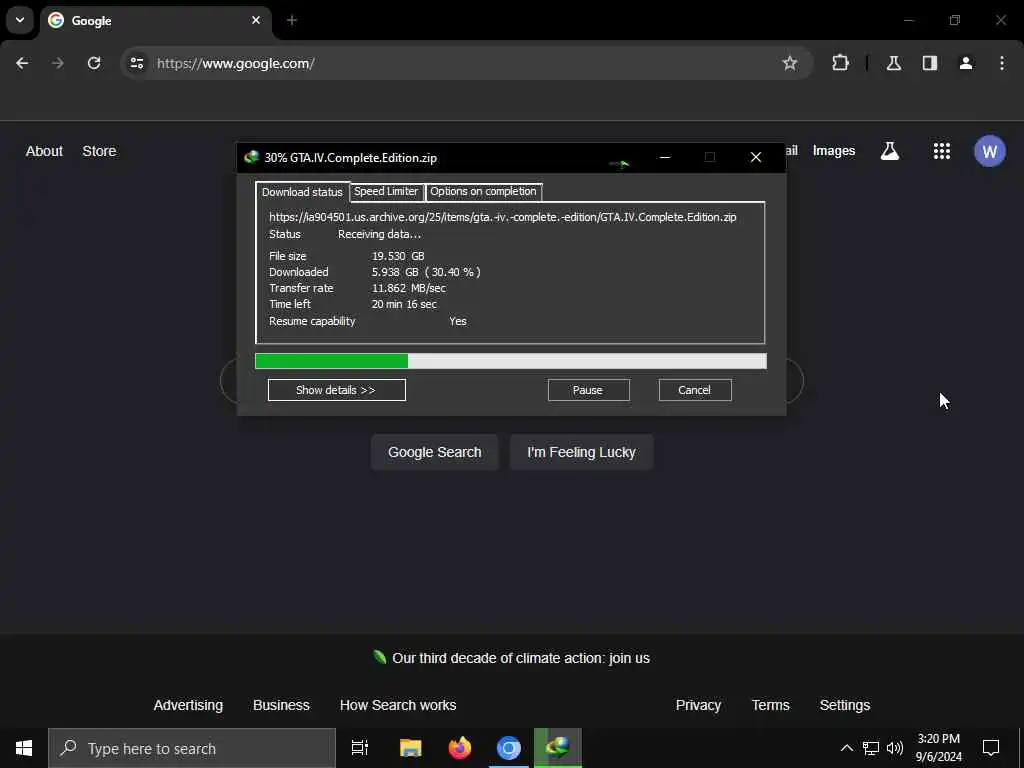Open Terms footer link
The width and height of the screenshot is (1024, 768).
point(771,705)
